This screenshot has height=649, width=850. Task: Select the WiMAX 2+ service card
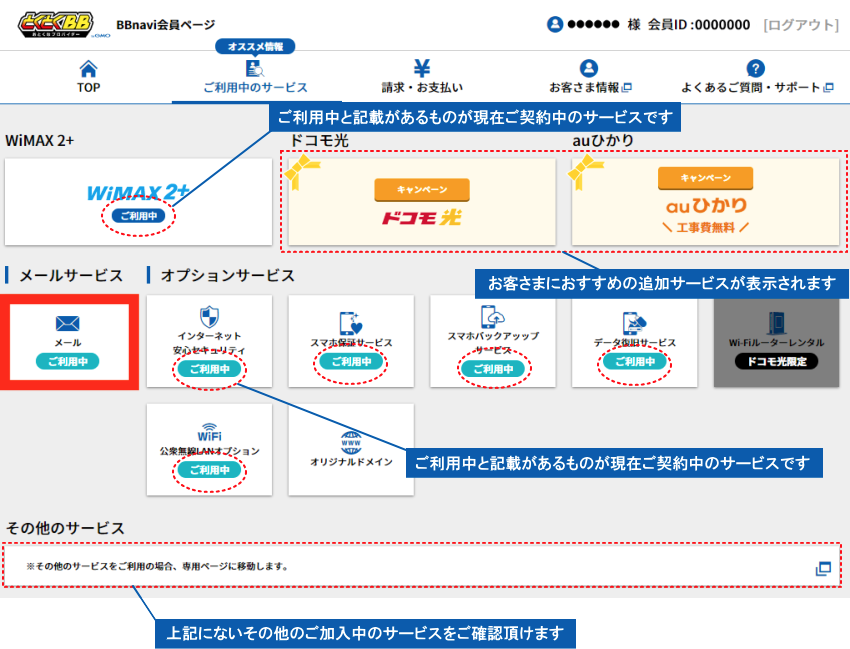138,202
